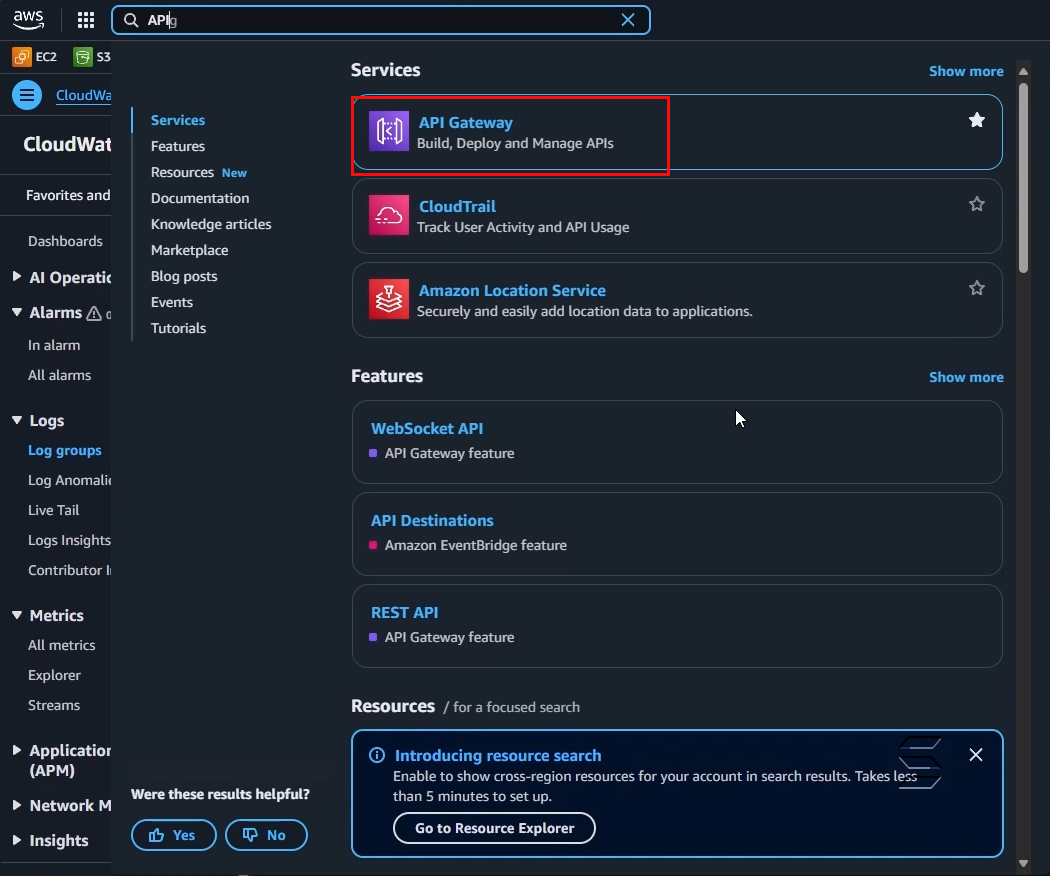Viewport: 1050px width, 876px height.
Task: Select the Resources search category
Action: [x=182, y=172]
